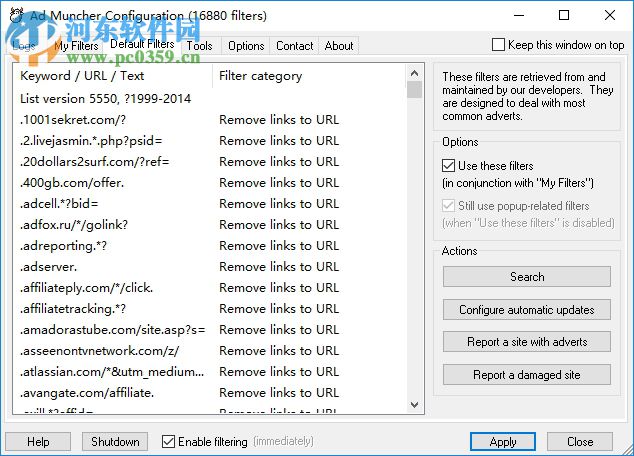Click Report a site with adverts
Image resolution: width=634 pixels, height=456 pixels.
tap(527, 342)
